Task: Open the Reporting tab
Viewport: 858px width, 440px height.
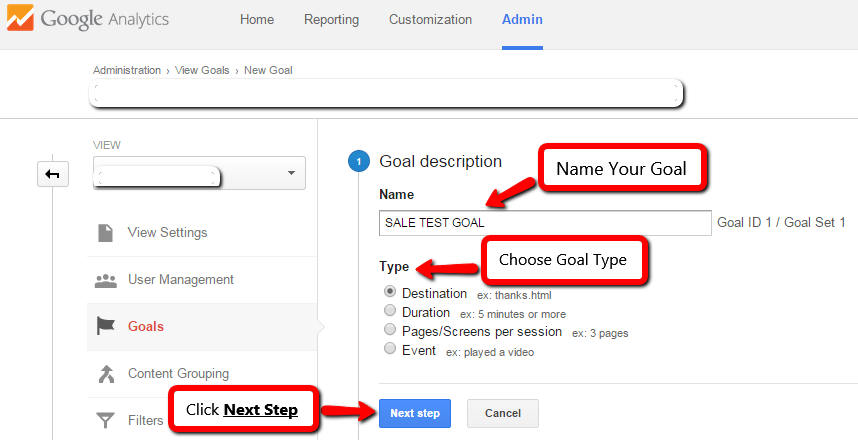Action: click(x=332, y=20)
